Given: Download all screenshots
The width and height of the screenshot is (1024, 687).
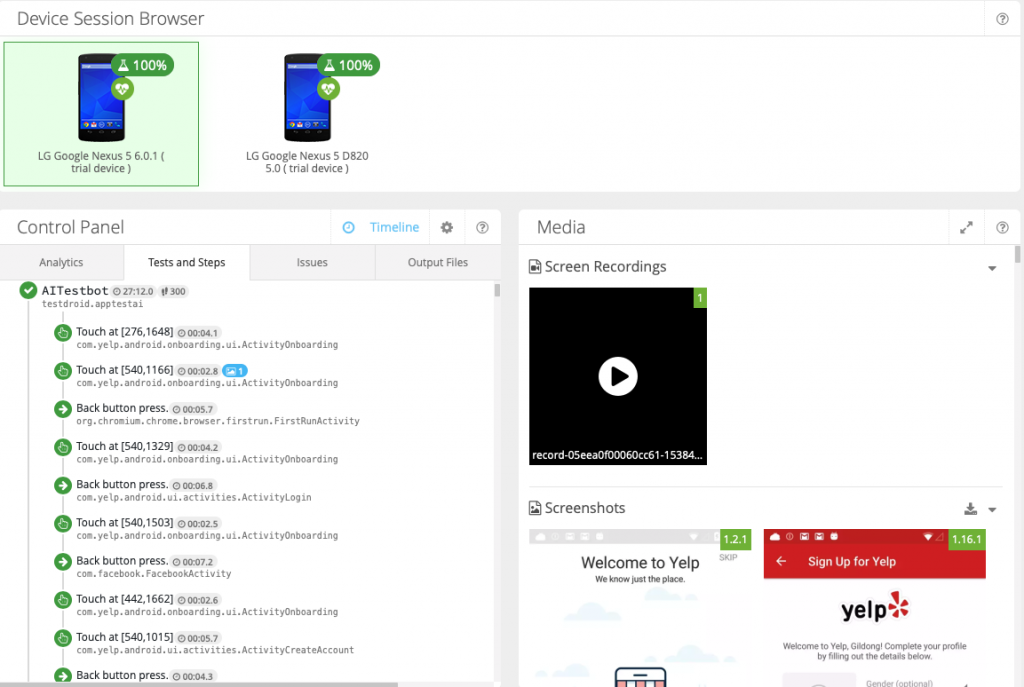Looking at the screenshot, I should (970, 509).
